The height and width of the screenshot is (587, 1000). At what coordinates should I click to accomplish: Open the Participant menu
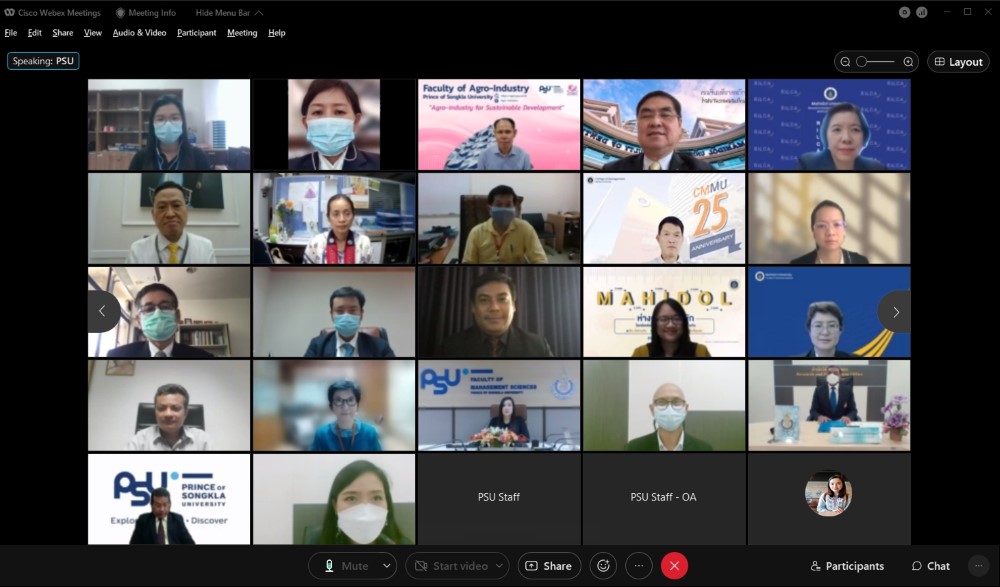(196, 33)
